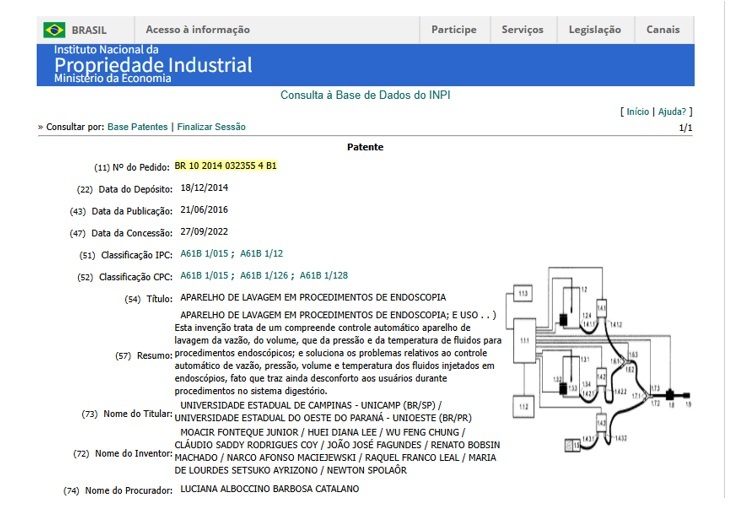Click the Patente section heading
This screenshot has height=519, width=730.
[x=365, y=147]
